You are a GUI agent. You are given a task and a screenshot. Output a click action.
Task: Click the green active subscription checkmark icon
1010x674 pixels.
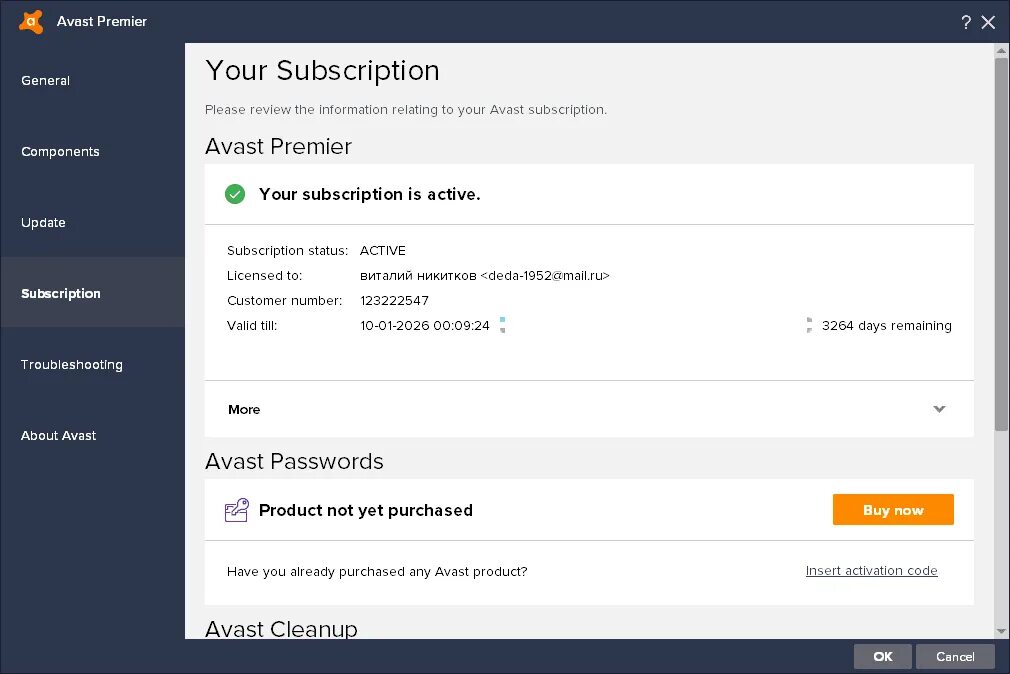click(x=235, y=194)
